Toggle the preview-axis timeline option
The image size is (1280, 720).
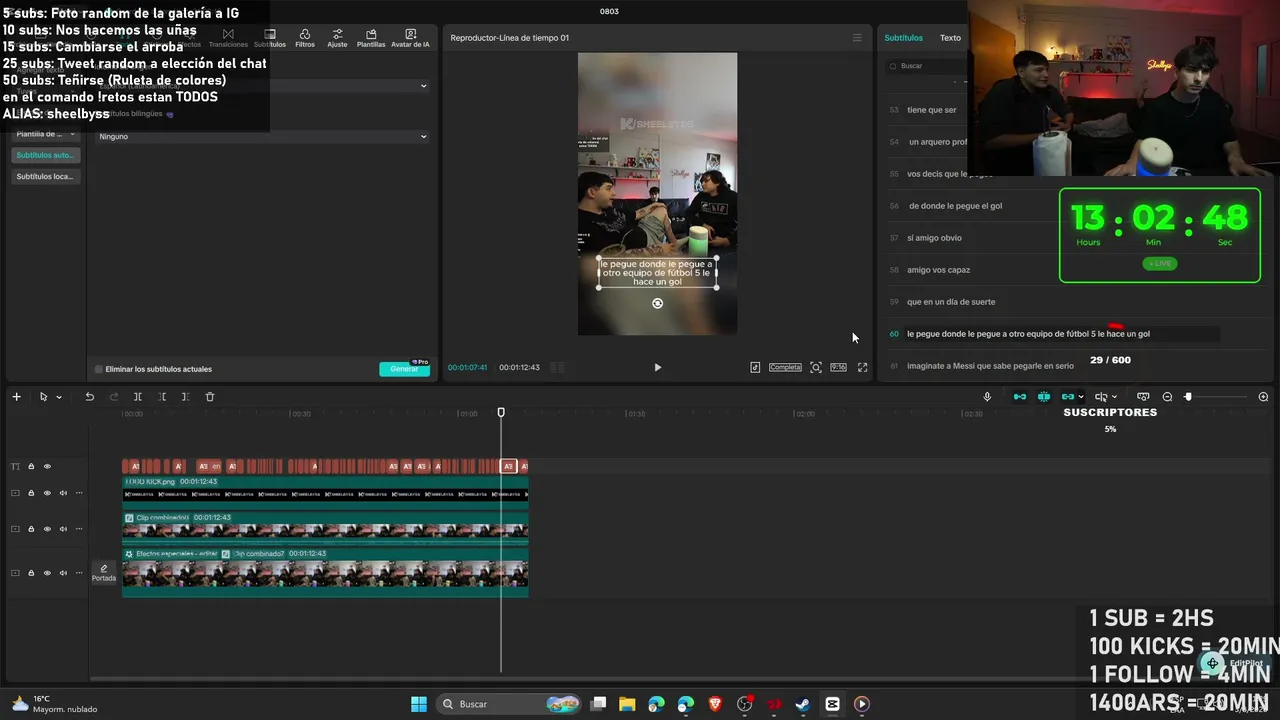tap(1143, 397)
